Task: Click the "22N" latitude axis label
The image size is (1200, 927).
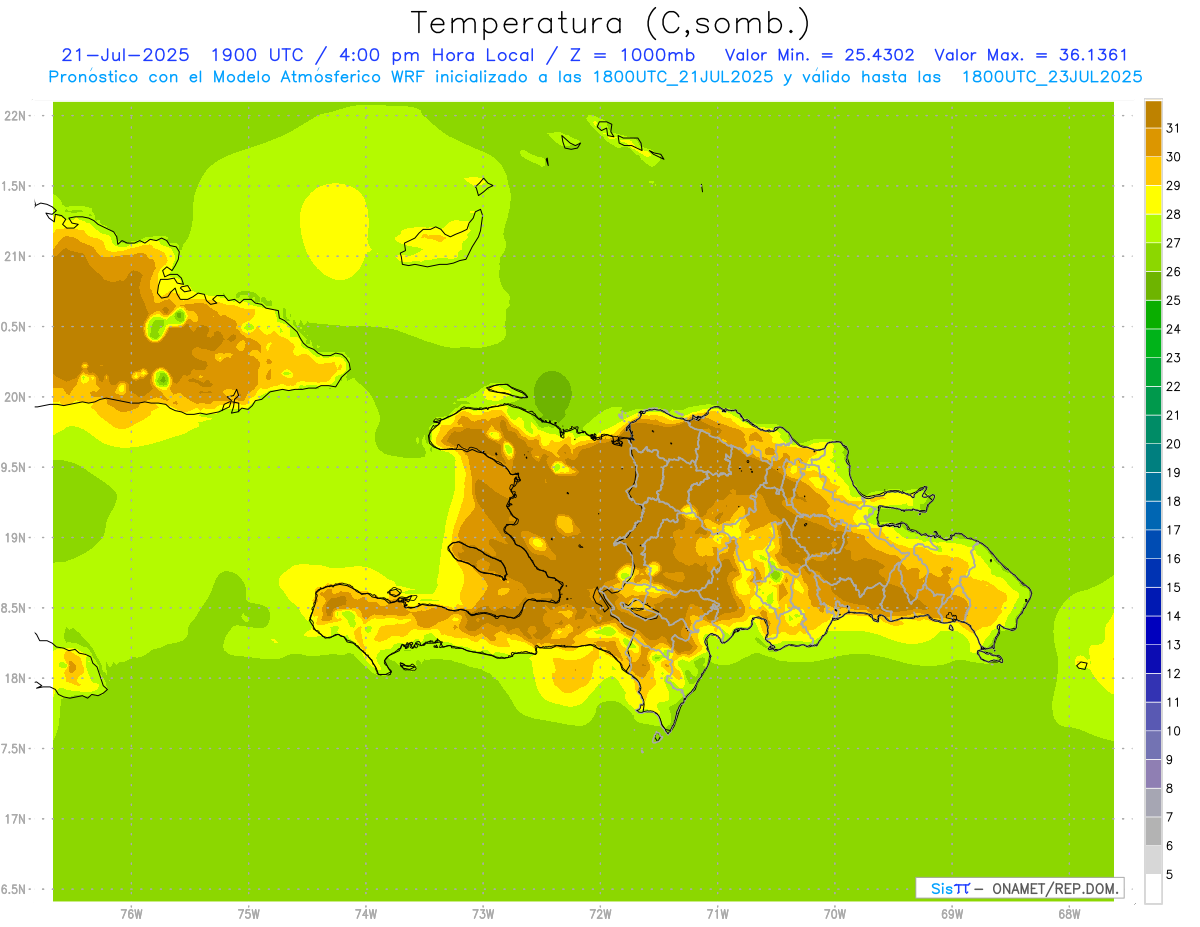Action: tap(16, 115)
